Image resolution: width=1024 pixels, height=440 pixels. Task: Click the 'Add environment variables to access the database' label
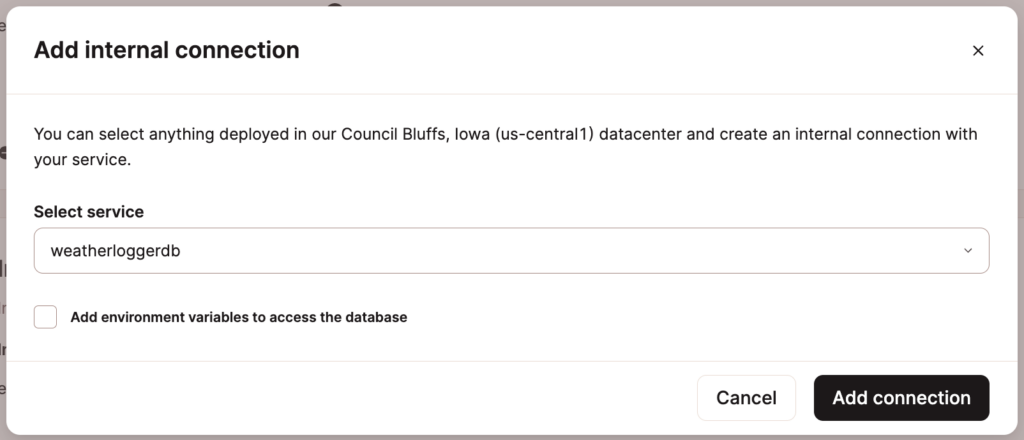point(238,317)
